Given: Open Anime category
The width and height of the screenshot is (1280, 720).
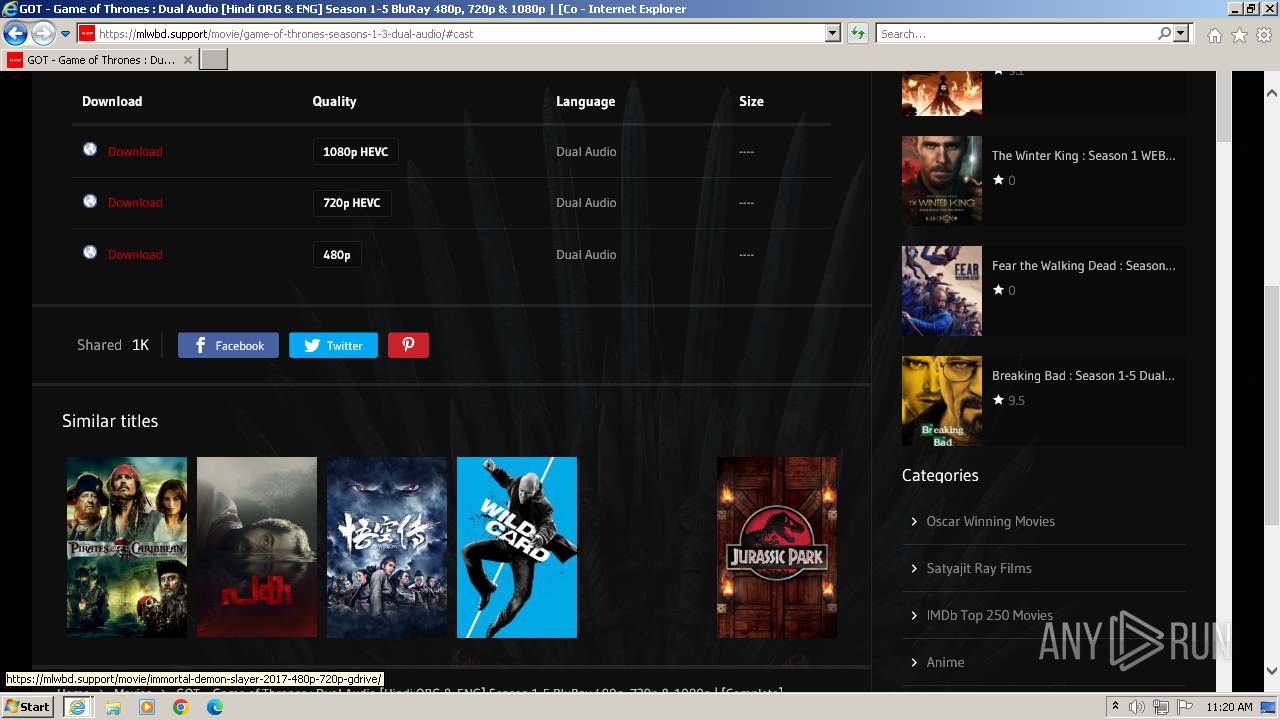Looking at the screenshot, I should pos(945,662).
